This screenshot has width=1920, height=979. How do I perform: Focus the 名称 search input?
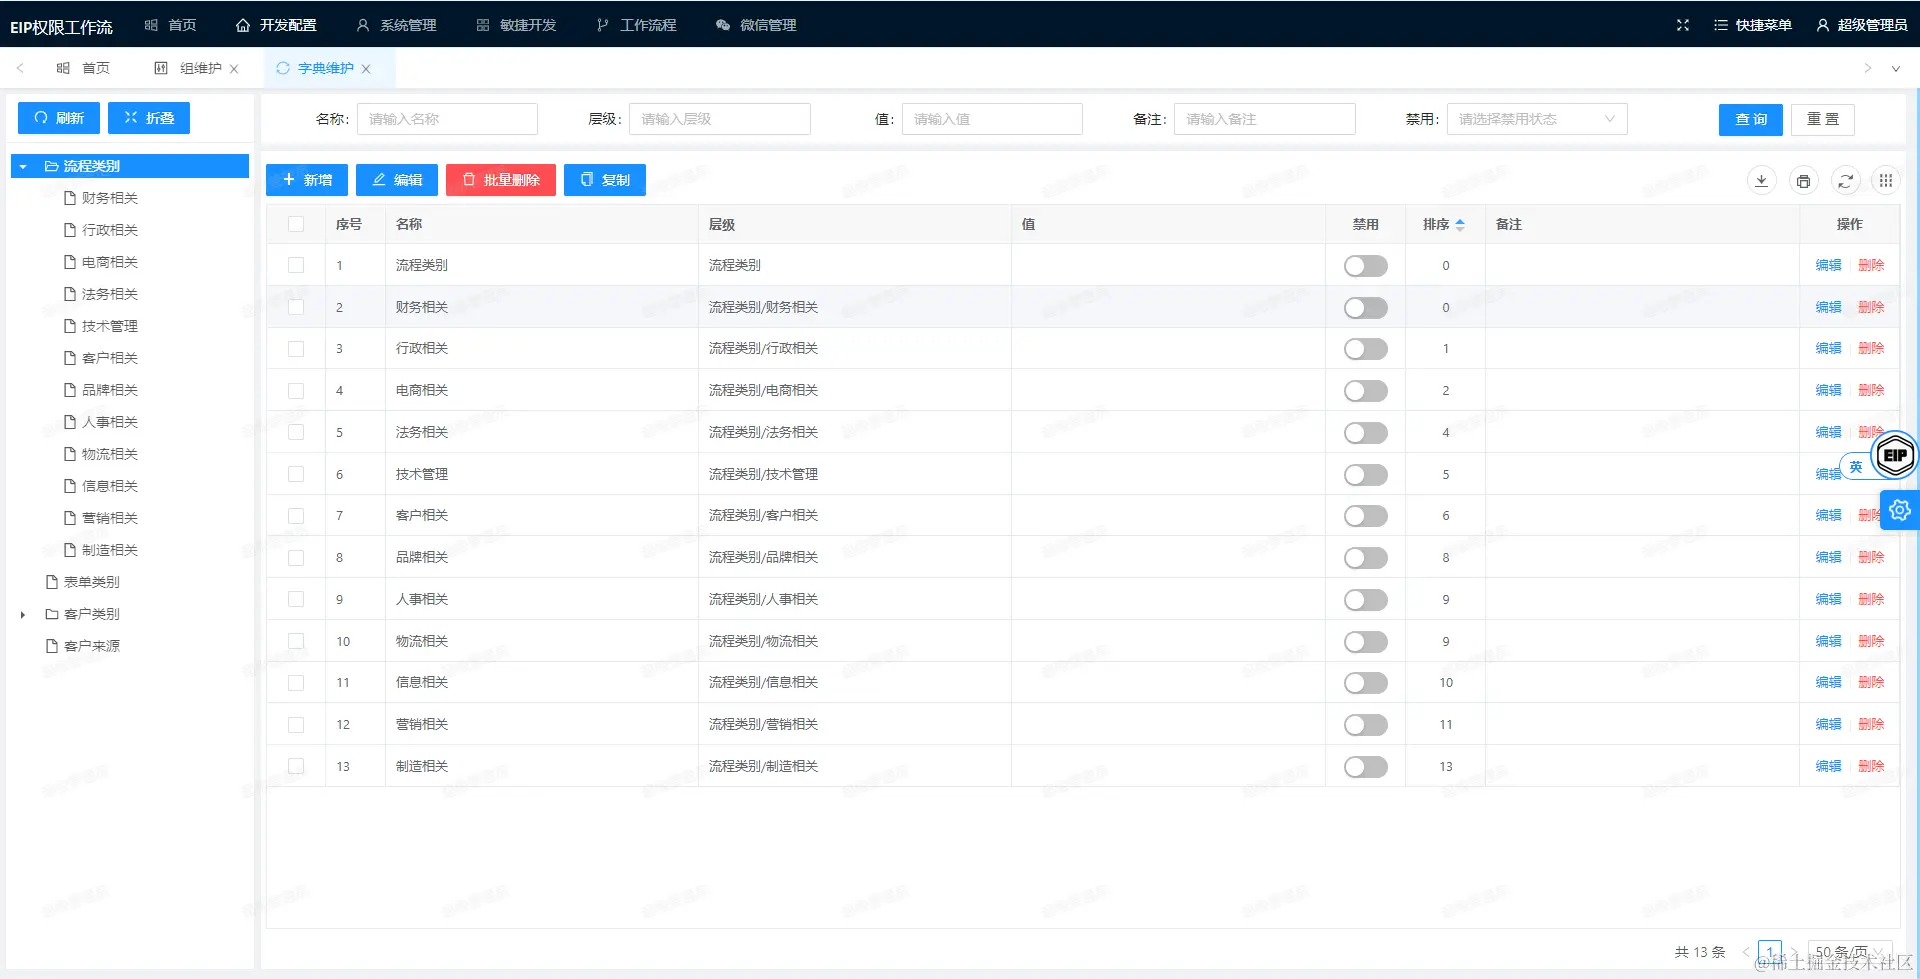[x=447, y=119]
